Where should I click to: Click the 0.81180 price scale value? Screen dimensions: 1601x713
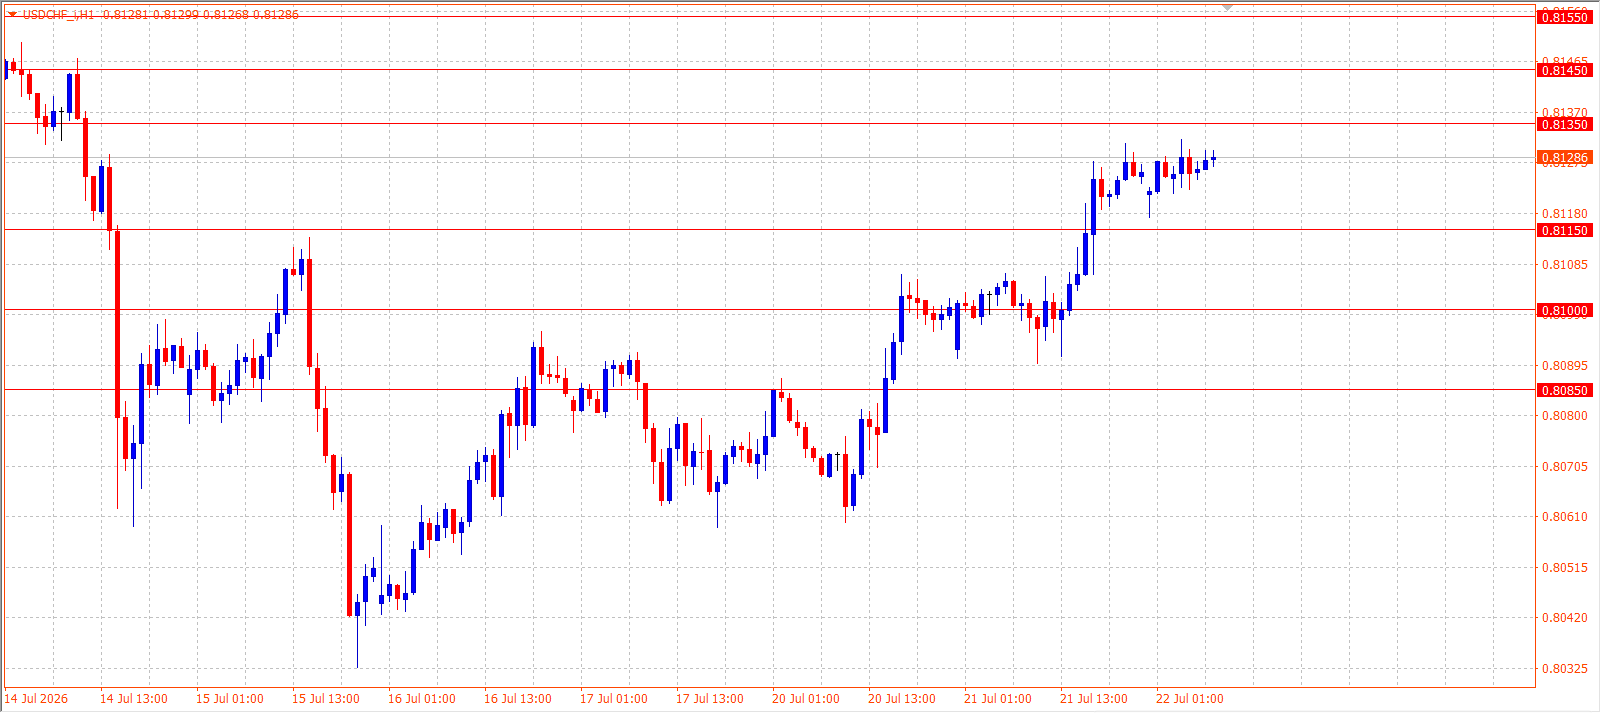pos(1564,214)
